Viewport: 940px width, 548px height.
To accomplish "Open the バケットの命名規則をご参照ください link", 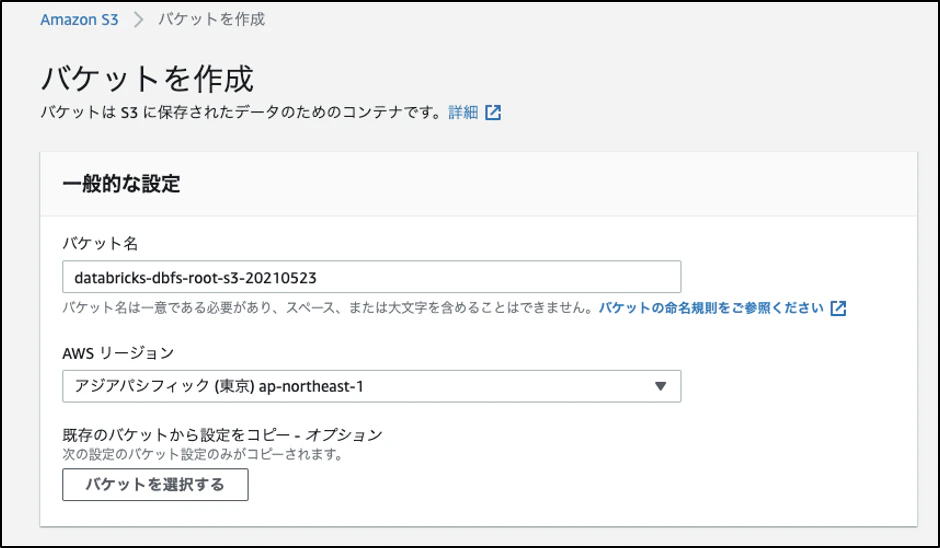I will click(711, 308).
